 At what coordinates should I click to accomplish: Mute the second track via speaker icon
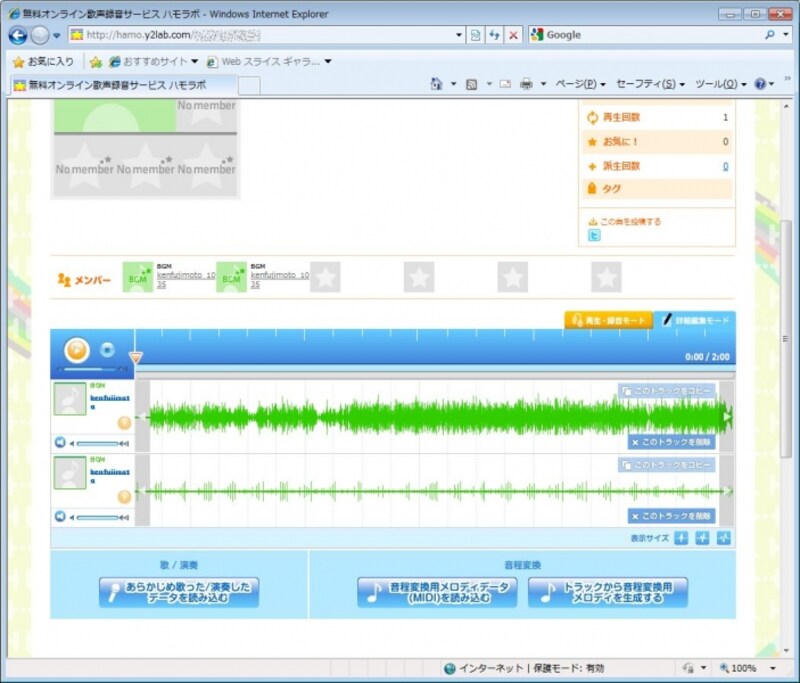pos(60,516)
